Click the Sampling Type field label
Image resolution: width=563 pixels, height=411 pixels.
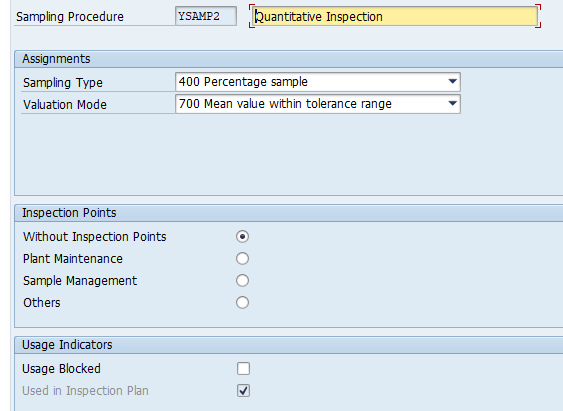tap(63, 83)
